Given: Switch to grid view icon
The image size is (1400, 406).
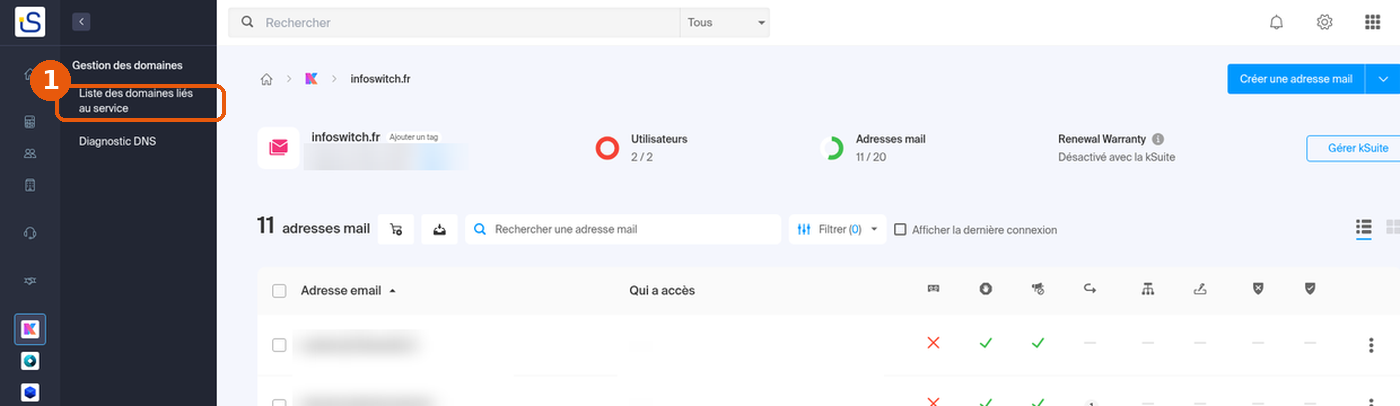Looking at the screenshot, I should pyautogui.click(x=1393, y=229).
